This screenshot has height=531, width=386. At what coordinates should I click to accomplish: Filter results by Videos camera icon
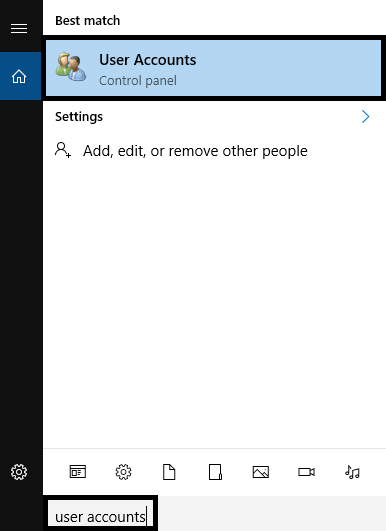306,472
